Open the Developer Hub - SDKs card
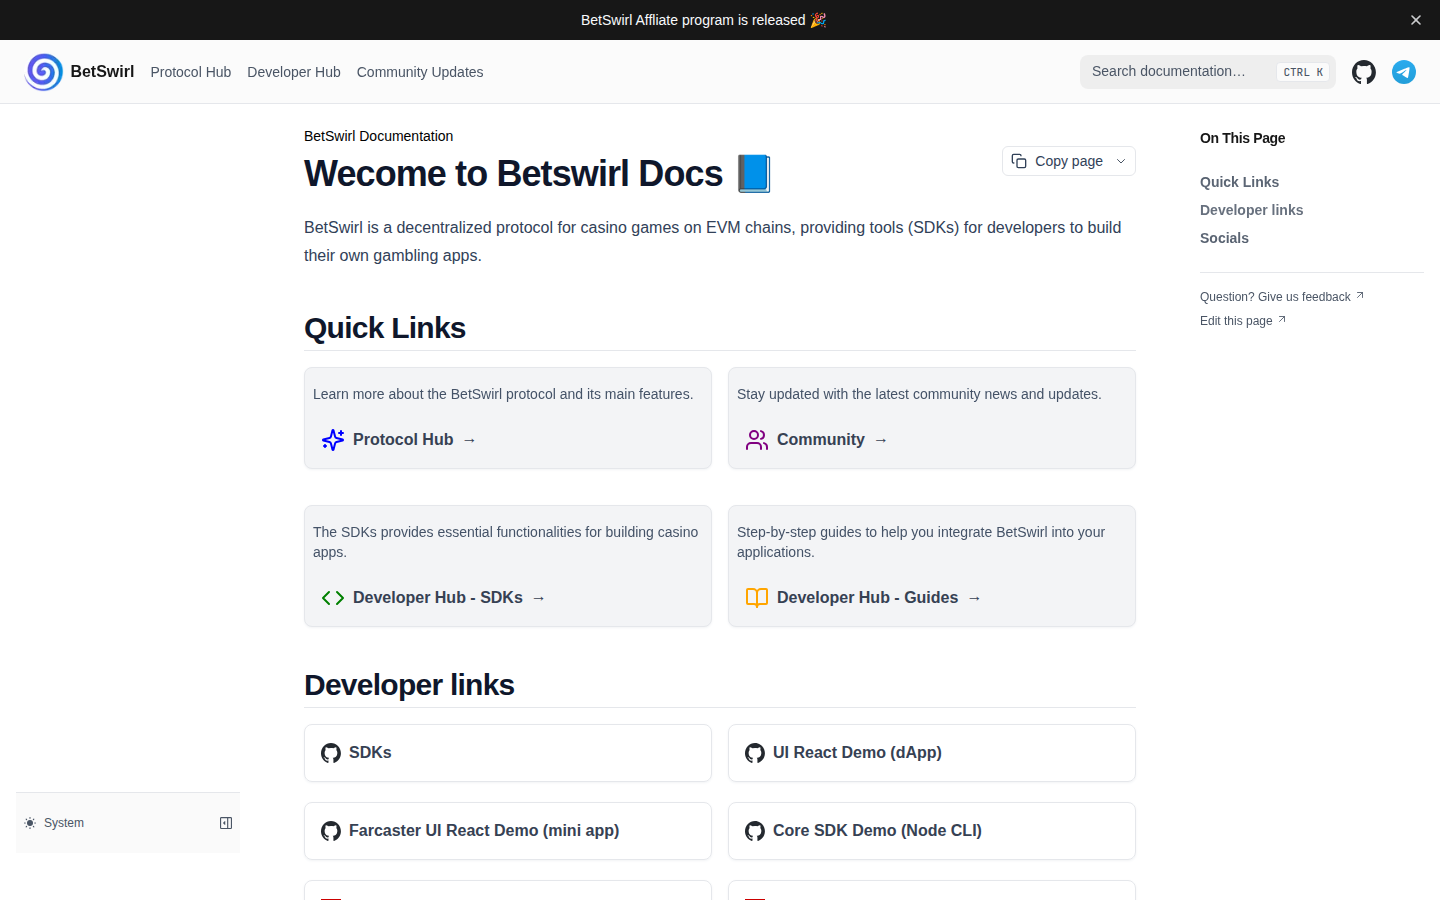 [x=508, y=566]
